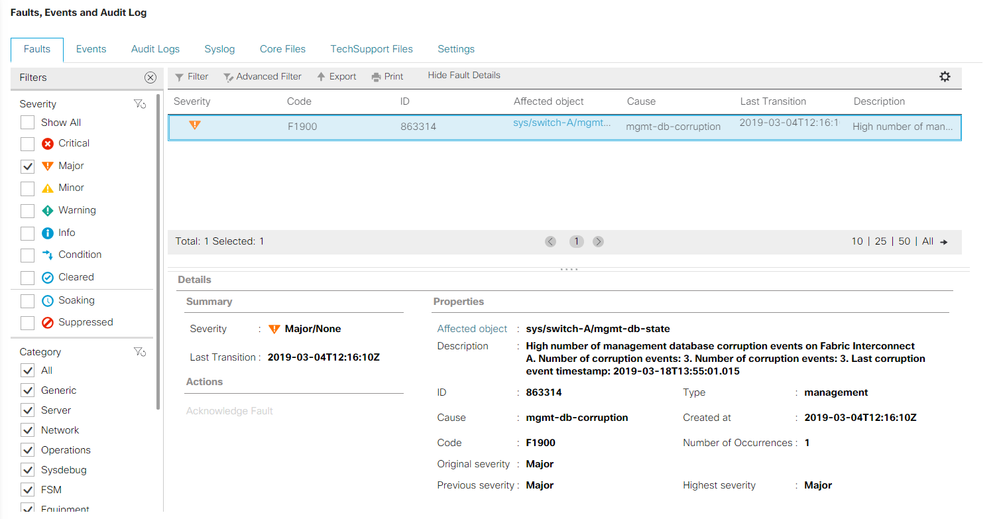The width and height of the screenshot is (999, 519).
Task: Click the Cleared checkmark circle icon
Action: click(x=48, y=278)
